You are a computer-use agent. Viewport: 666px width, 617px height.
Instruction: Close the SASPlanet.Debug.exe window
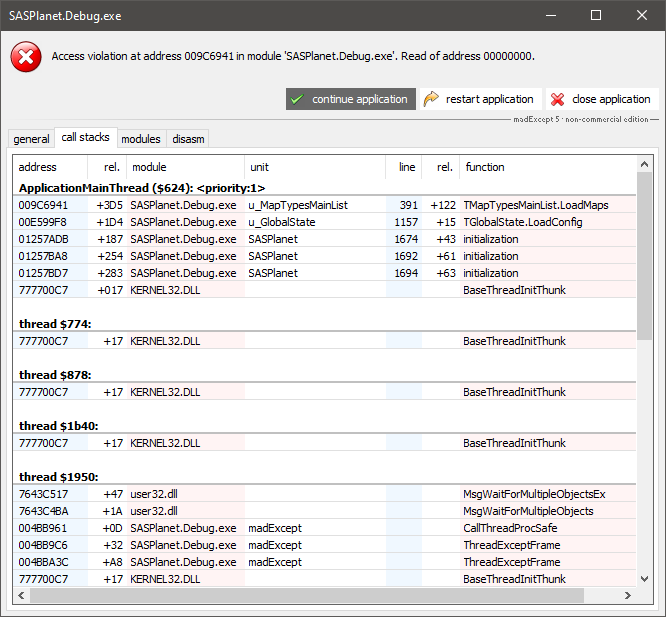click(642, 16)
